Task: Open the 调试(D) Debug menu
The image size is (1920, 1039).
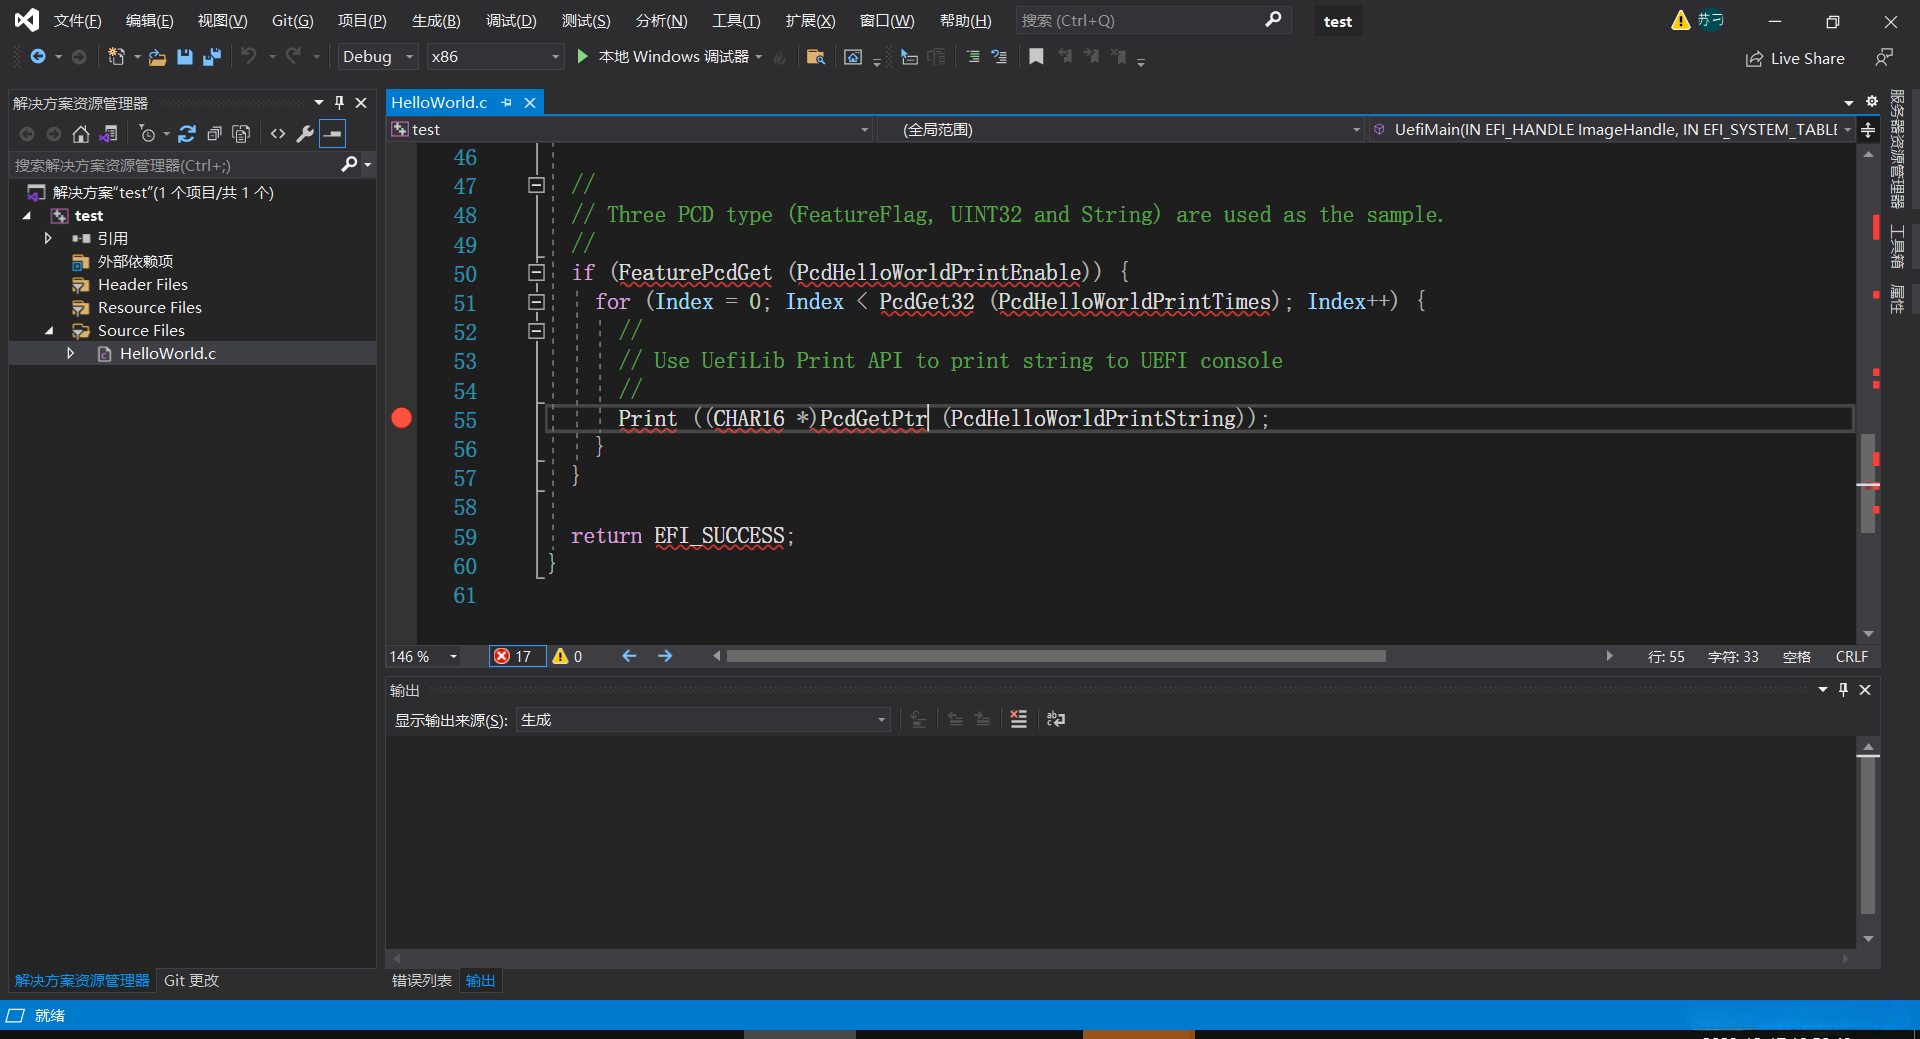Action: coord(510,21)
